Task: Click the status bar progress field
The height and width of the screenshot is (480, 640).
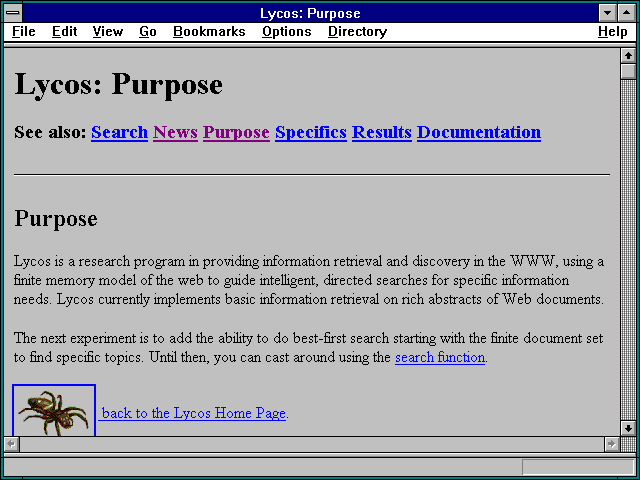Action: pos(578,467)
